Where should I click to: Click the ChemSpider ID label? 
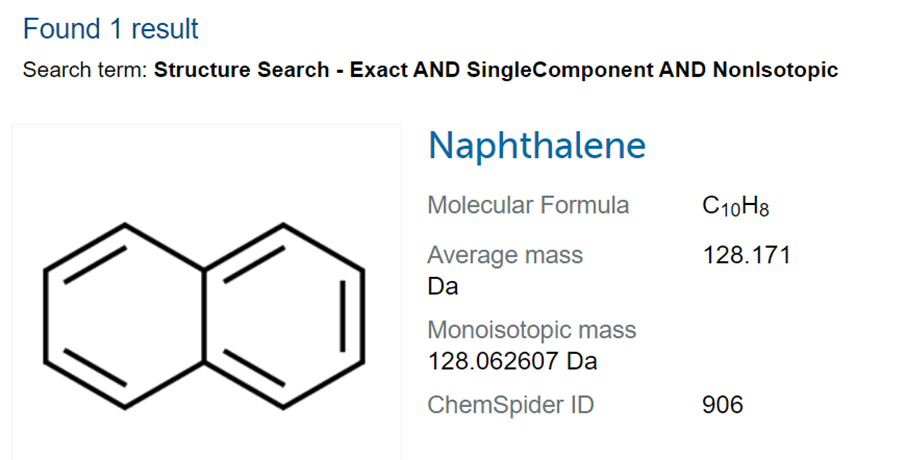click(x=511, y=405)
